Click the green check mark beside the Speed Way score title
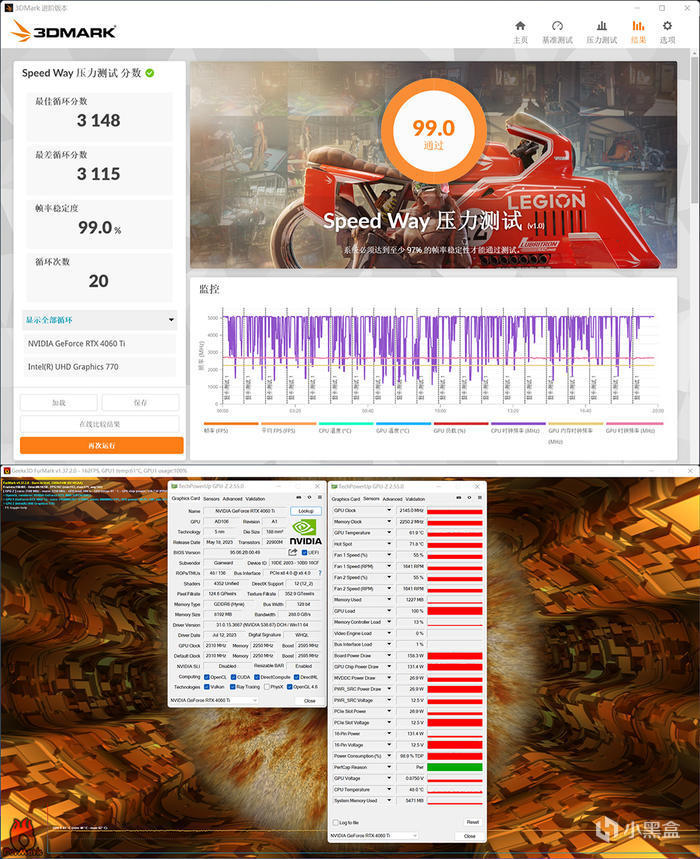The width and height of the screenshot is (700, 859). pos(150,73)
